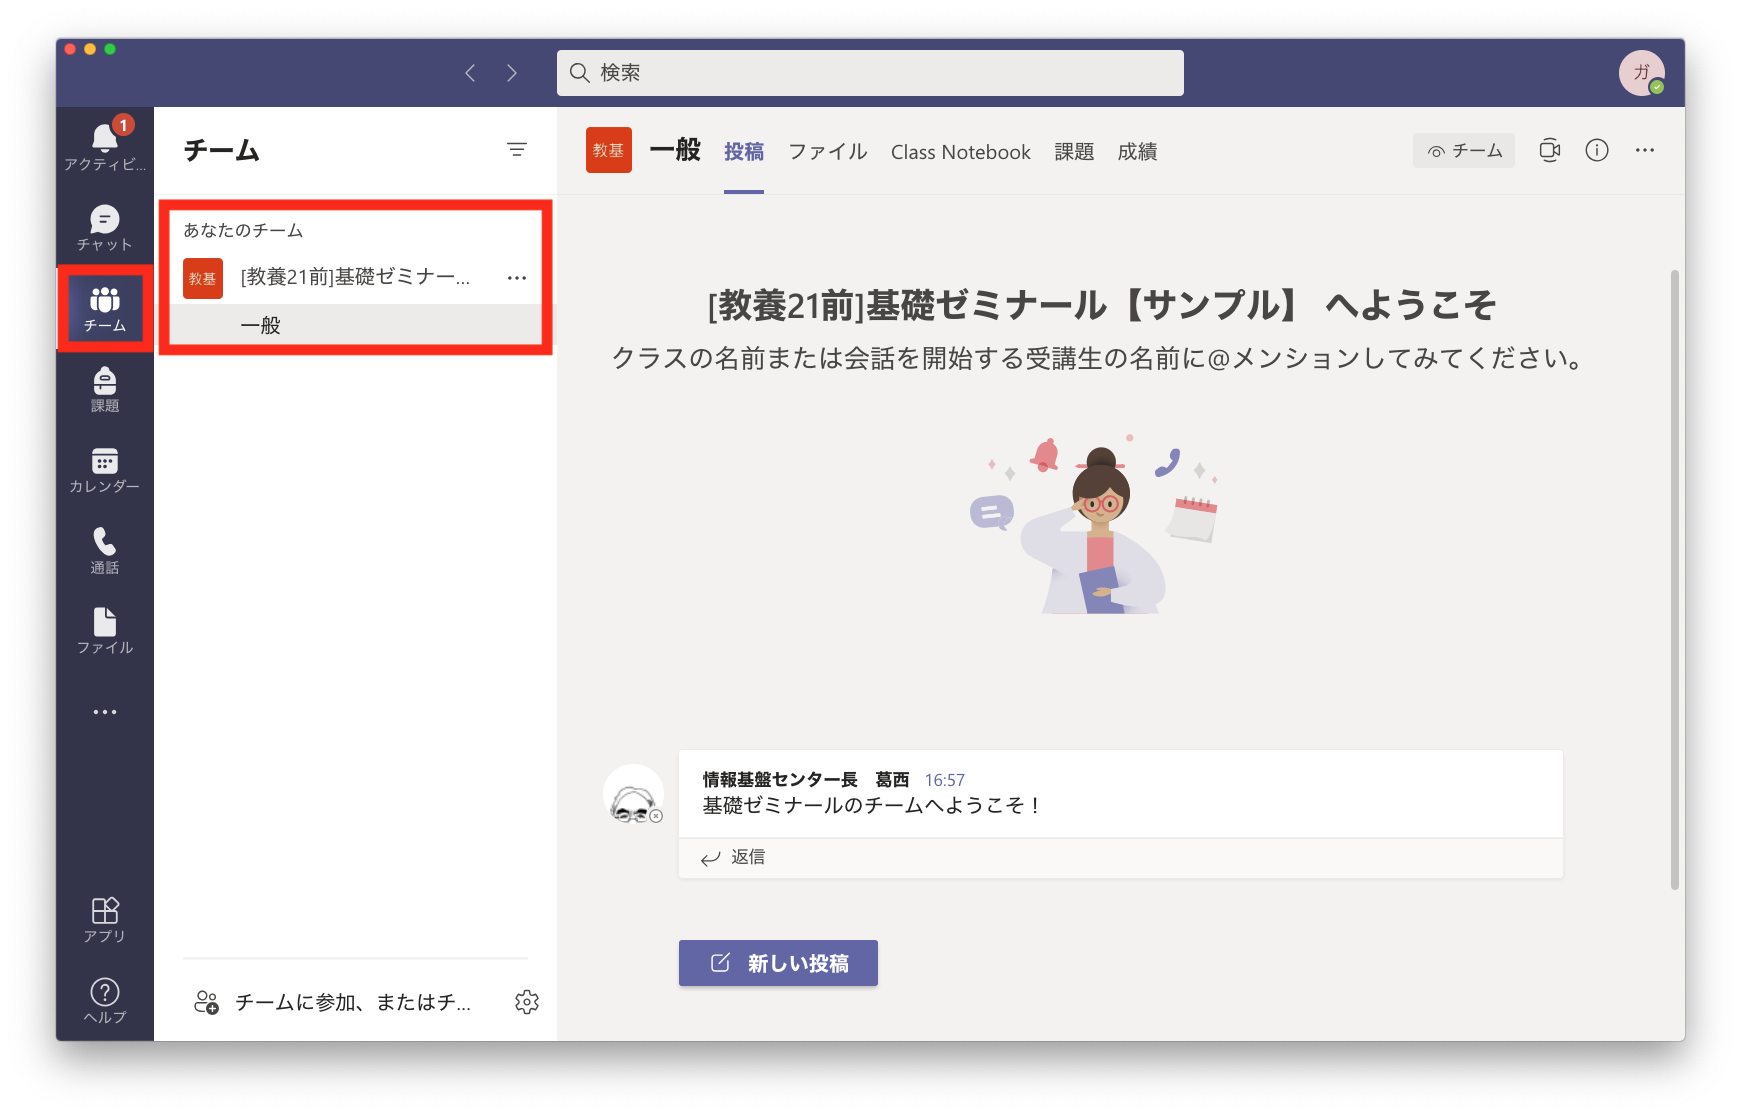Screen dimensions: 1741x1115
Task: Open Chat in the left sidebar
Action: (105, 228)
